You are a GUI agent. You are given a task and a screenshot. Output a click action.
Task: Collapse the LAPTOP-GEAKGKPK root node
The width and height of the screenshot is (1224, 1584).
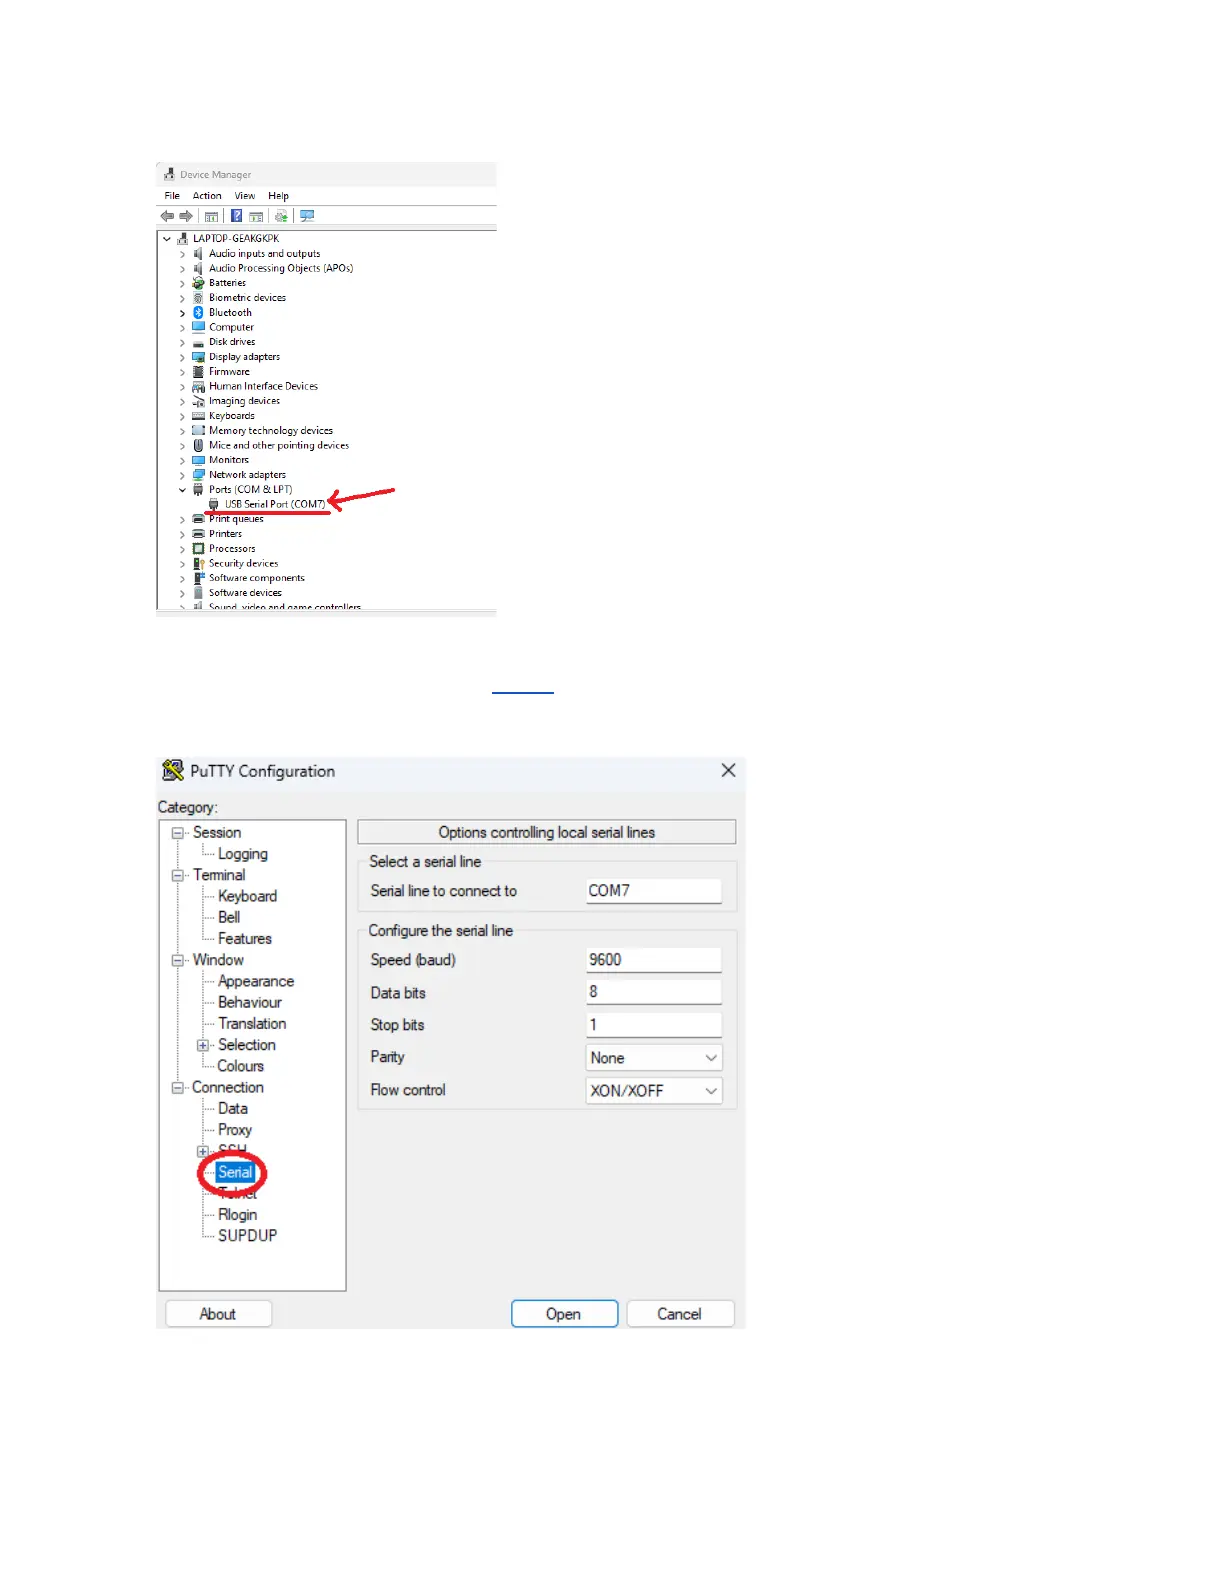click(167, 239)
